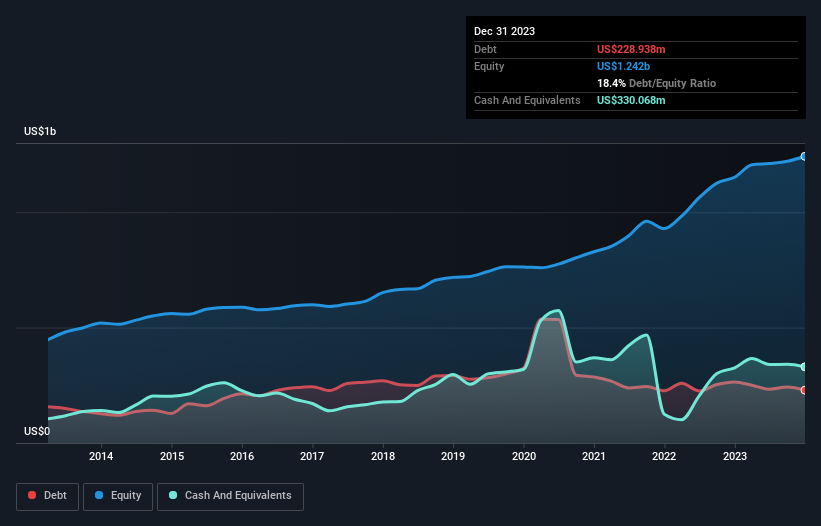The height and width of the screenshot is (526, 821).
Task: Click the 2017 x-axis label
Action: [312, 456]
